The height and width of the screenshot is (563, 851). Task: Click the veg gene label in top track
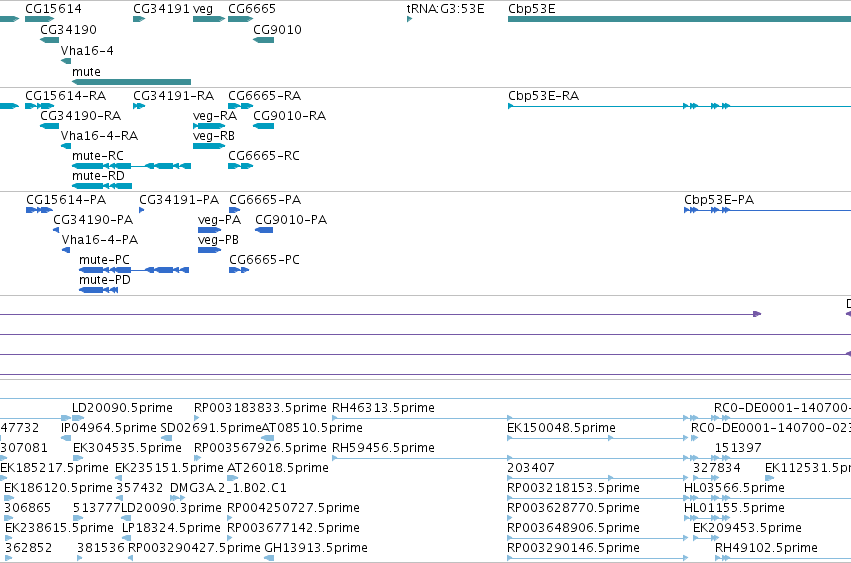[203, 9]
